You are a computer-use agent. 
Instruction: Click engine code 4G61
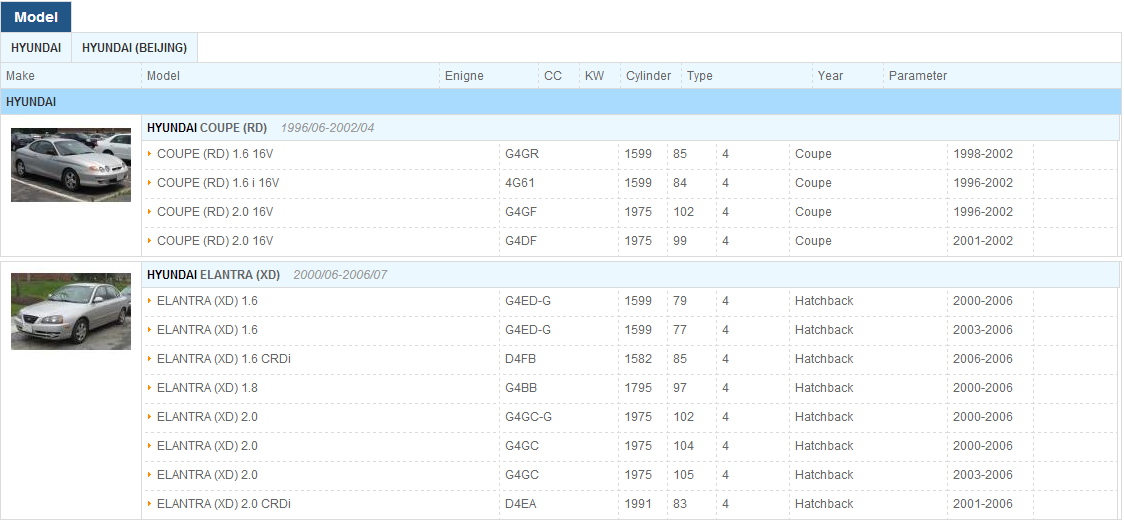[520, 183]
